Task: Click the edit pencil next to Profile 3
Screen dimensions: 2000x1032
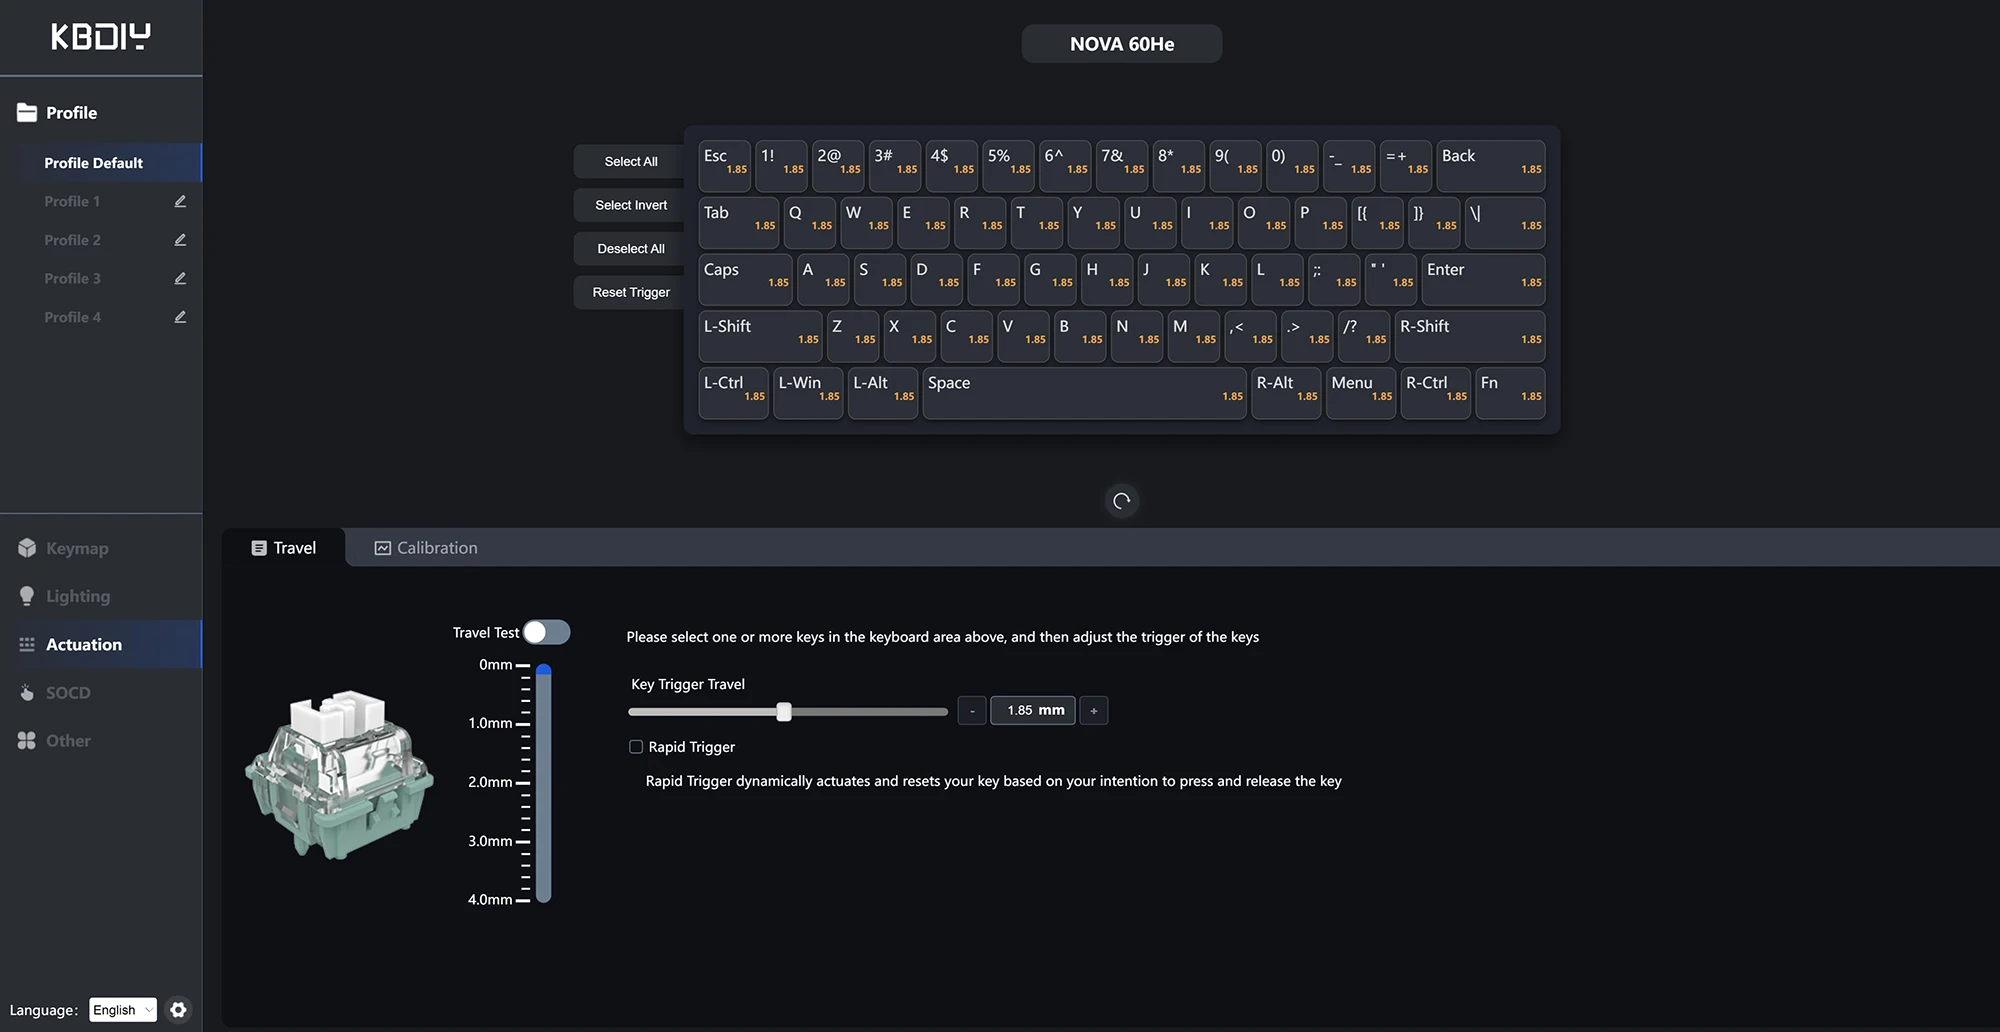Action: [180, 278]
